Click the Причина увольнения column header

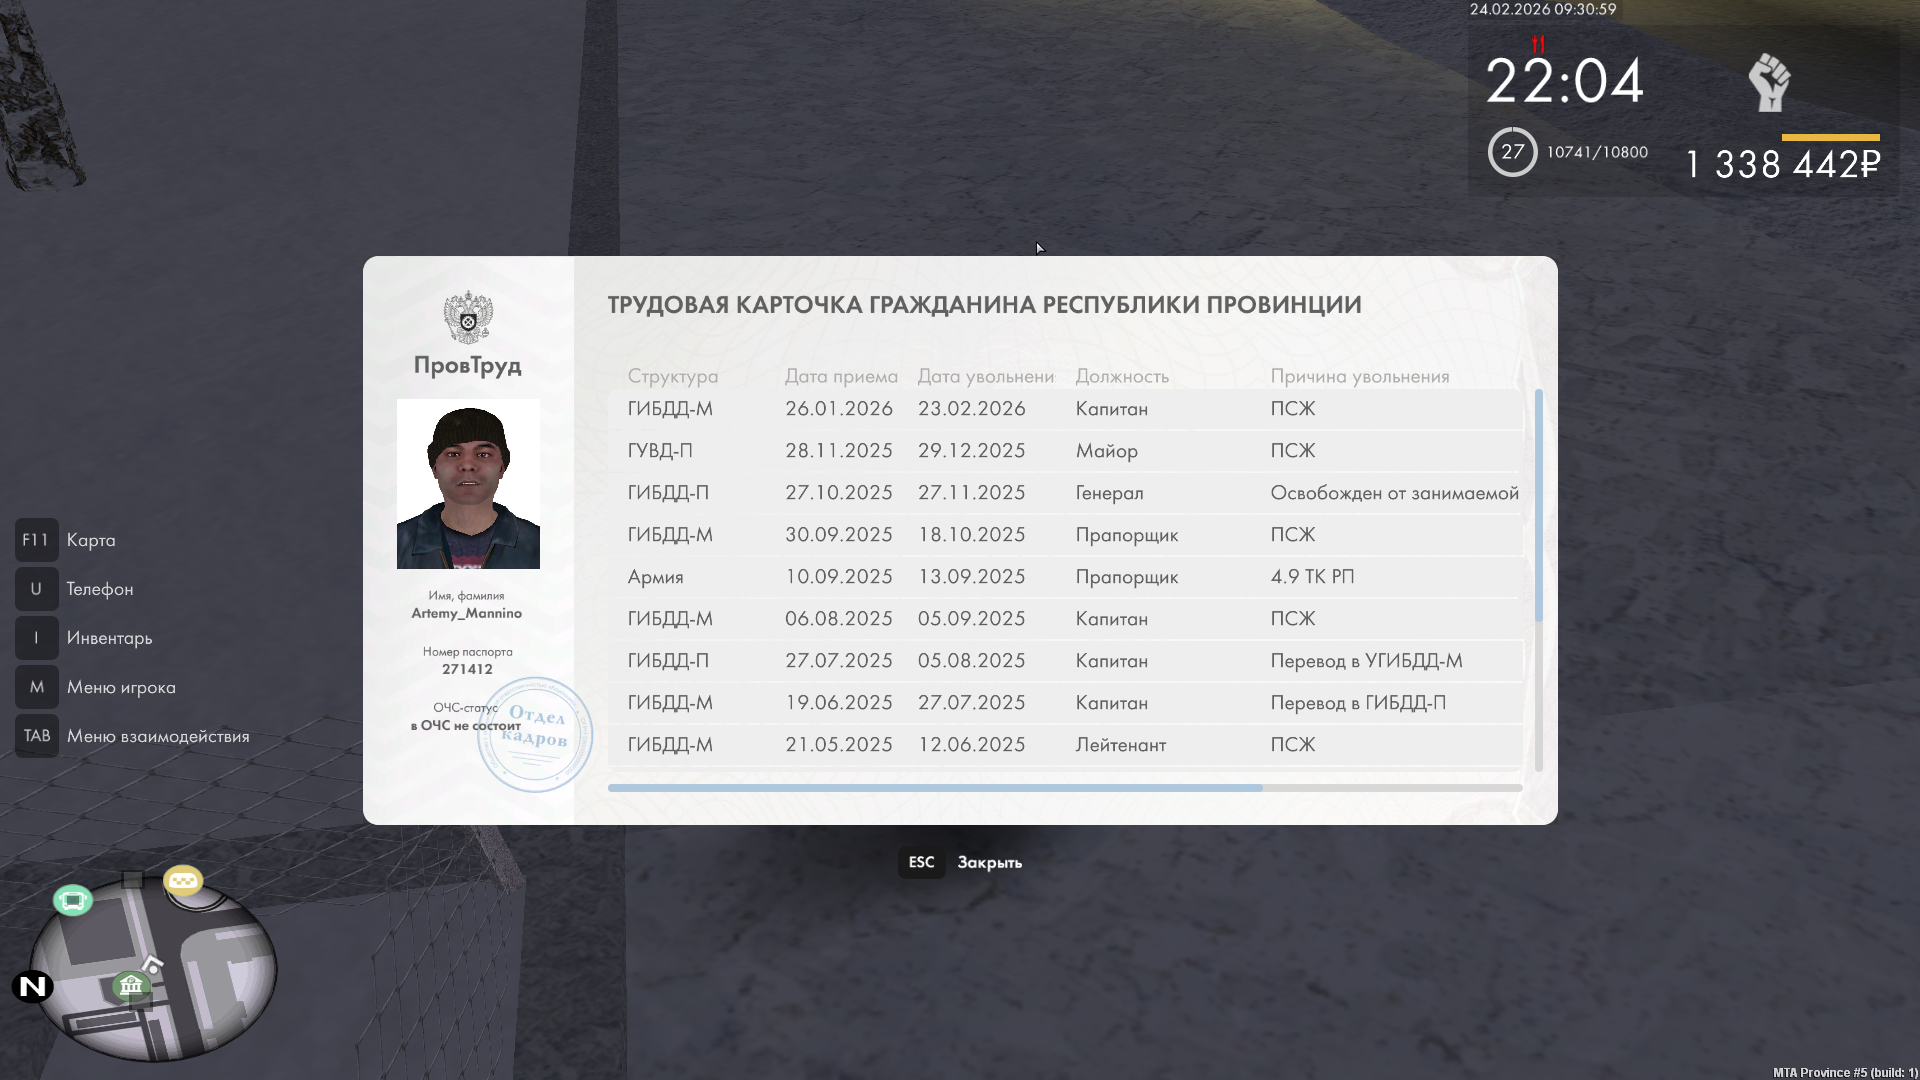click(x=1359, y=376)
